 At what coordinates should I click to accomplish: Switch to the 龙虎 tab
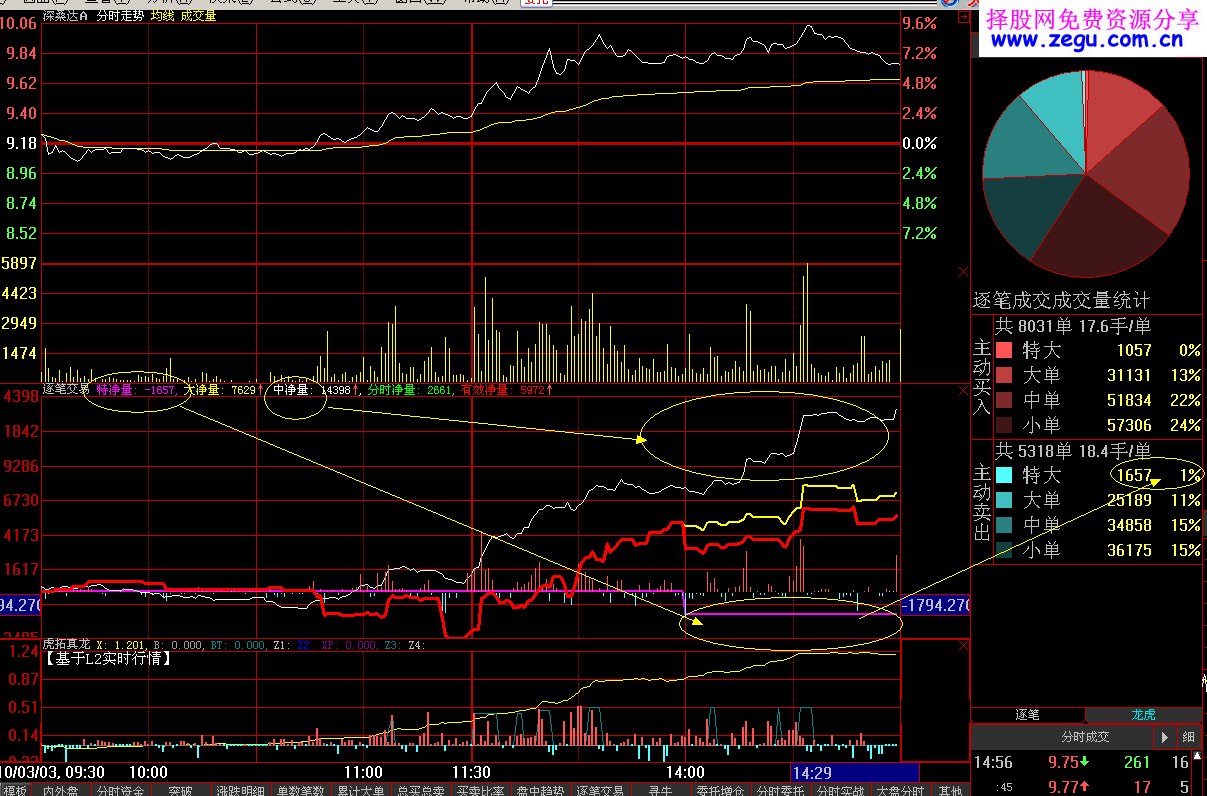coord(1142,715)
